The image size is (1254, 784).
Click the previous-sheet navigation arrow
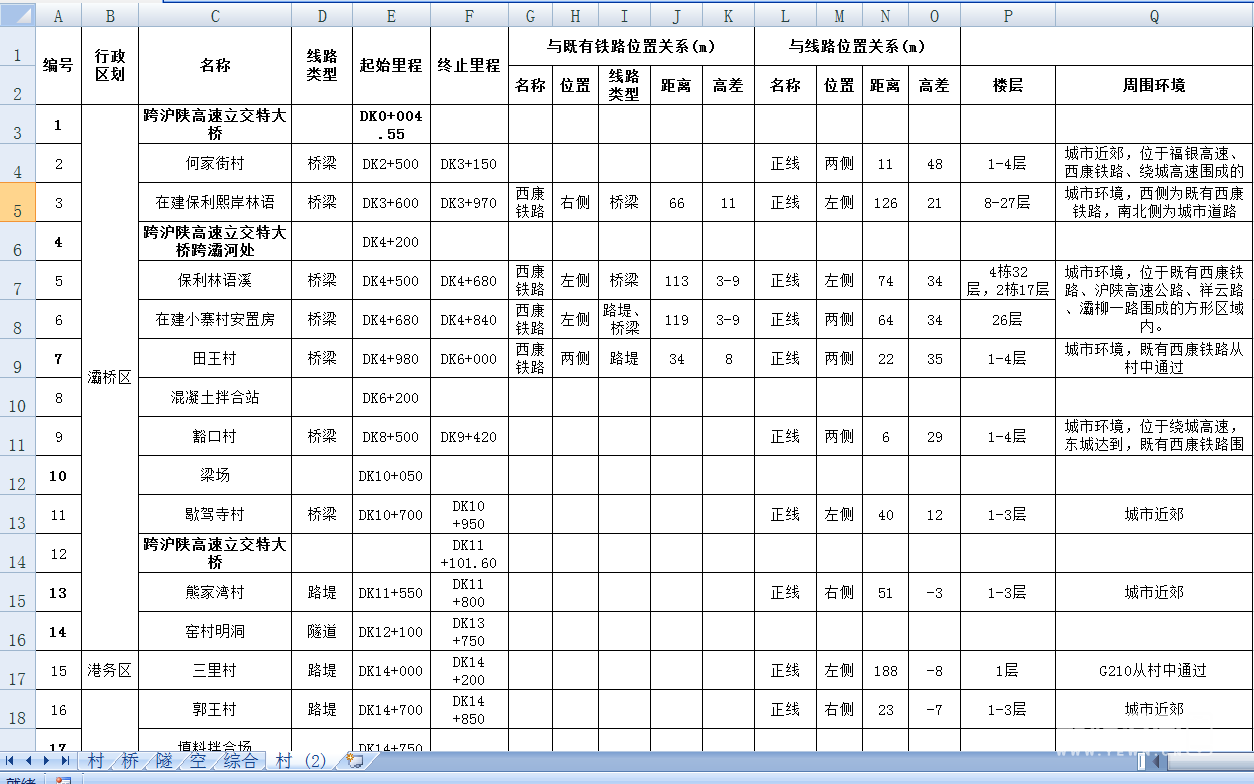click(x=27, y=762)
